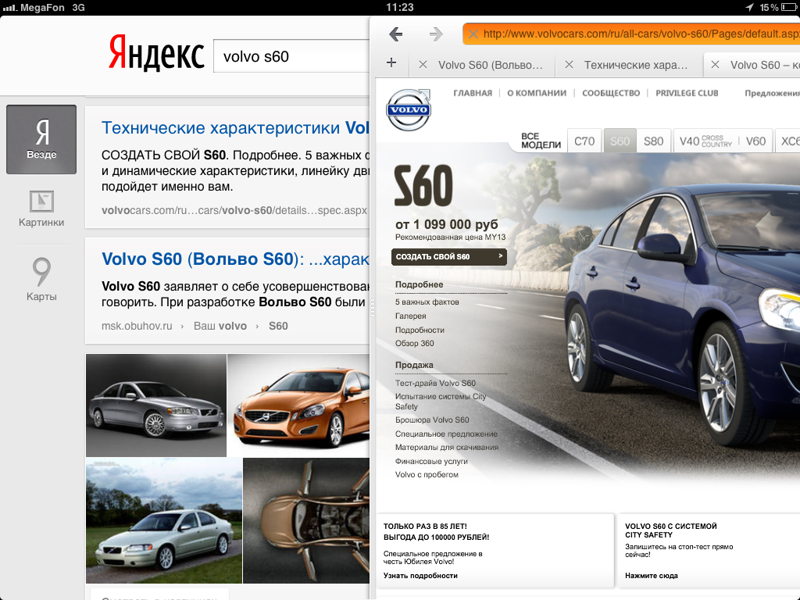Click the 'от 1 099 000 руб' price
Screen dimensions: 800x600
pos(446,224)
